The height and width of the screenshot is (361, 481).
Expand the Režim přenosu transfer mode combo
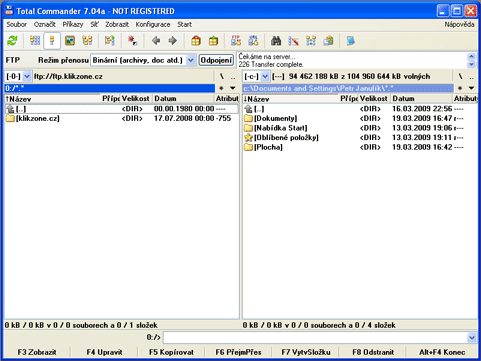coord(190,60)
